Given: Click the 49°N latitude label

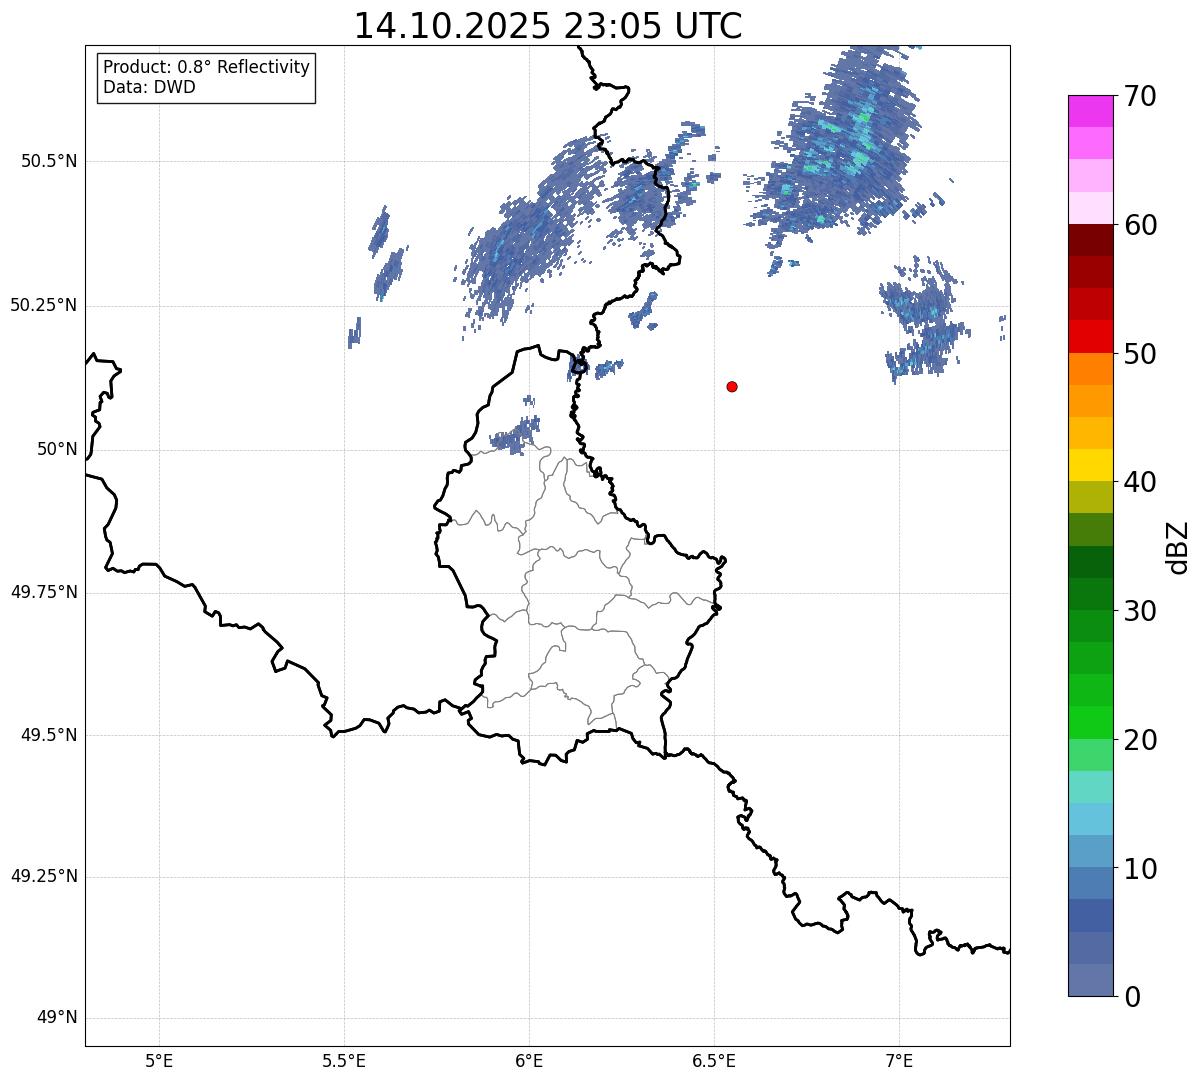Looking at the screenshot, I should 57,1018.
